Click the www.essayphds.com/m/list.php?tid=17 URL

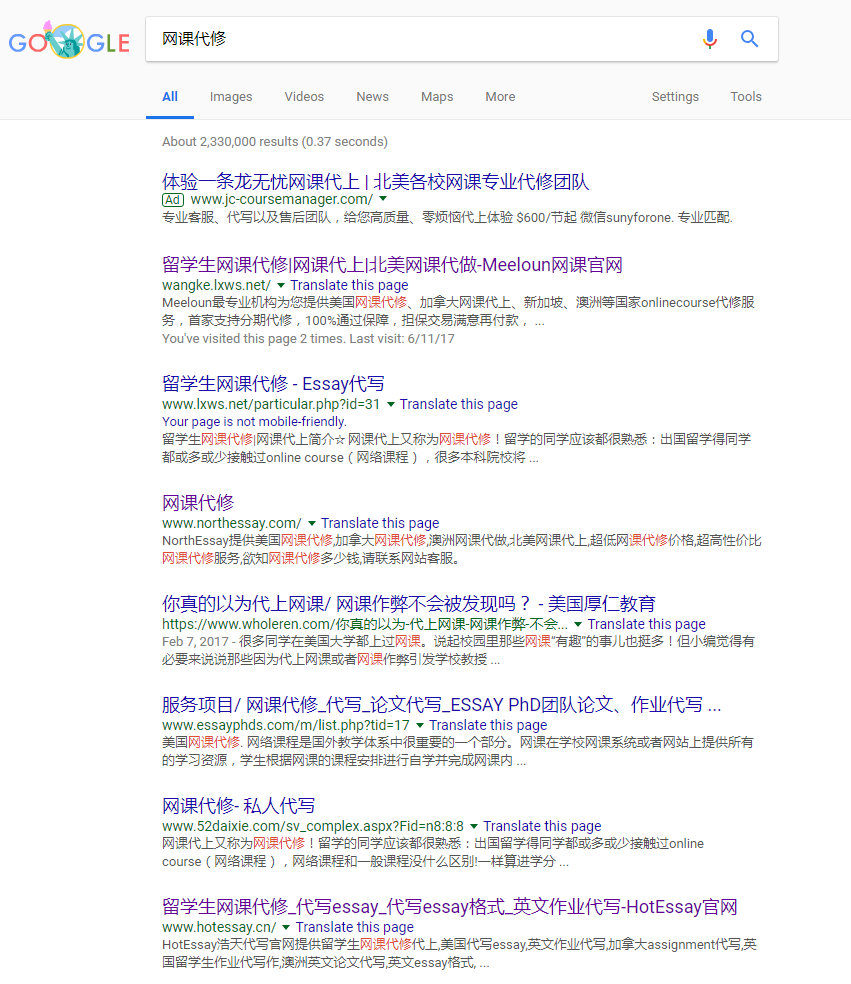286,725
